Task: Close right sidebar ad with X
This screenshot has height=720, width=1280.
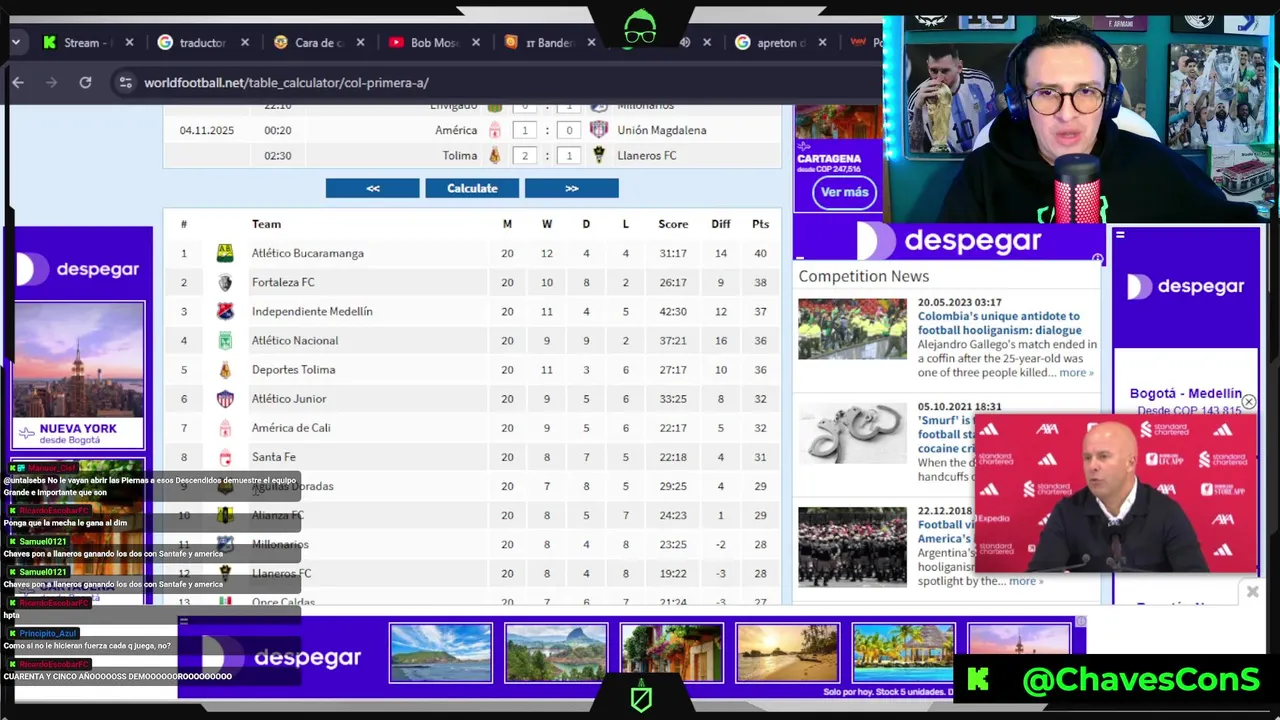Action: pyautogui.click(x=1252, y=592)
